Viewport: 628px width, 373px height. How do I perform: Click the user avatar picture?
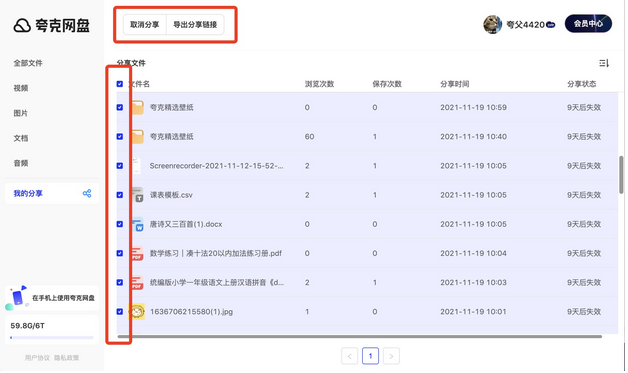pyautogui.click(x=494, y=24)
